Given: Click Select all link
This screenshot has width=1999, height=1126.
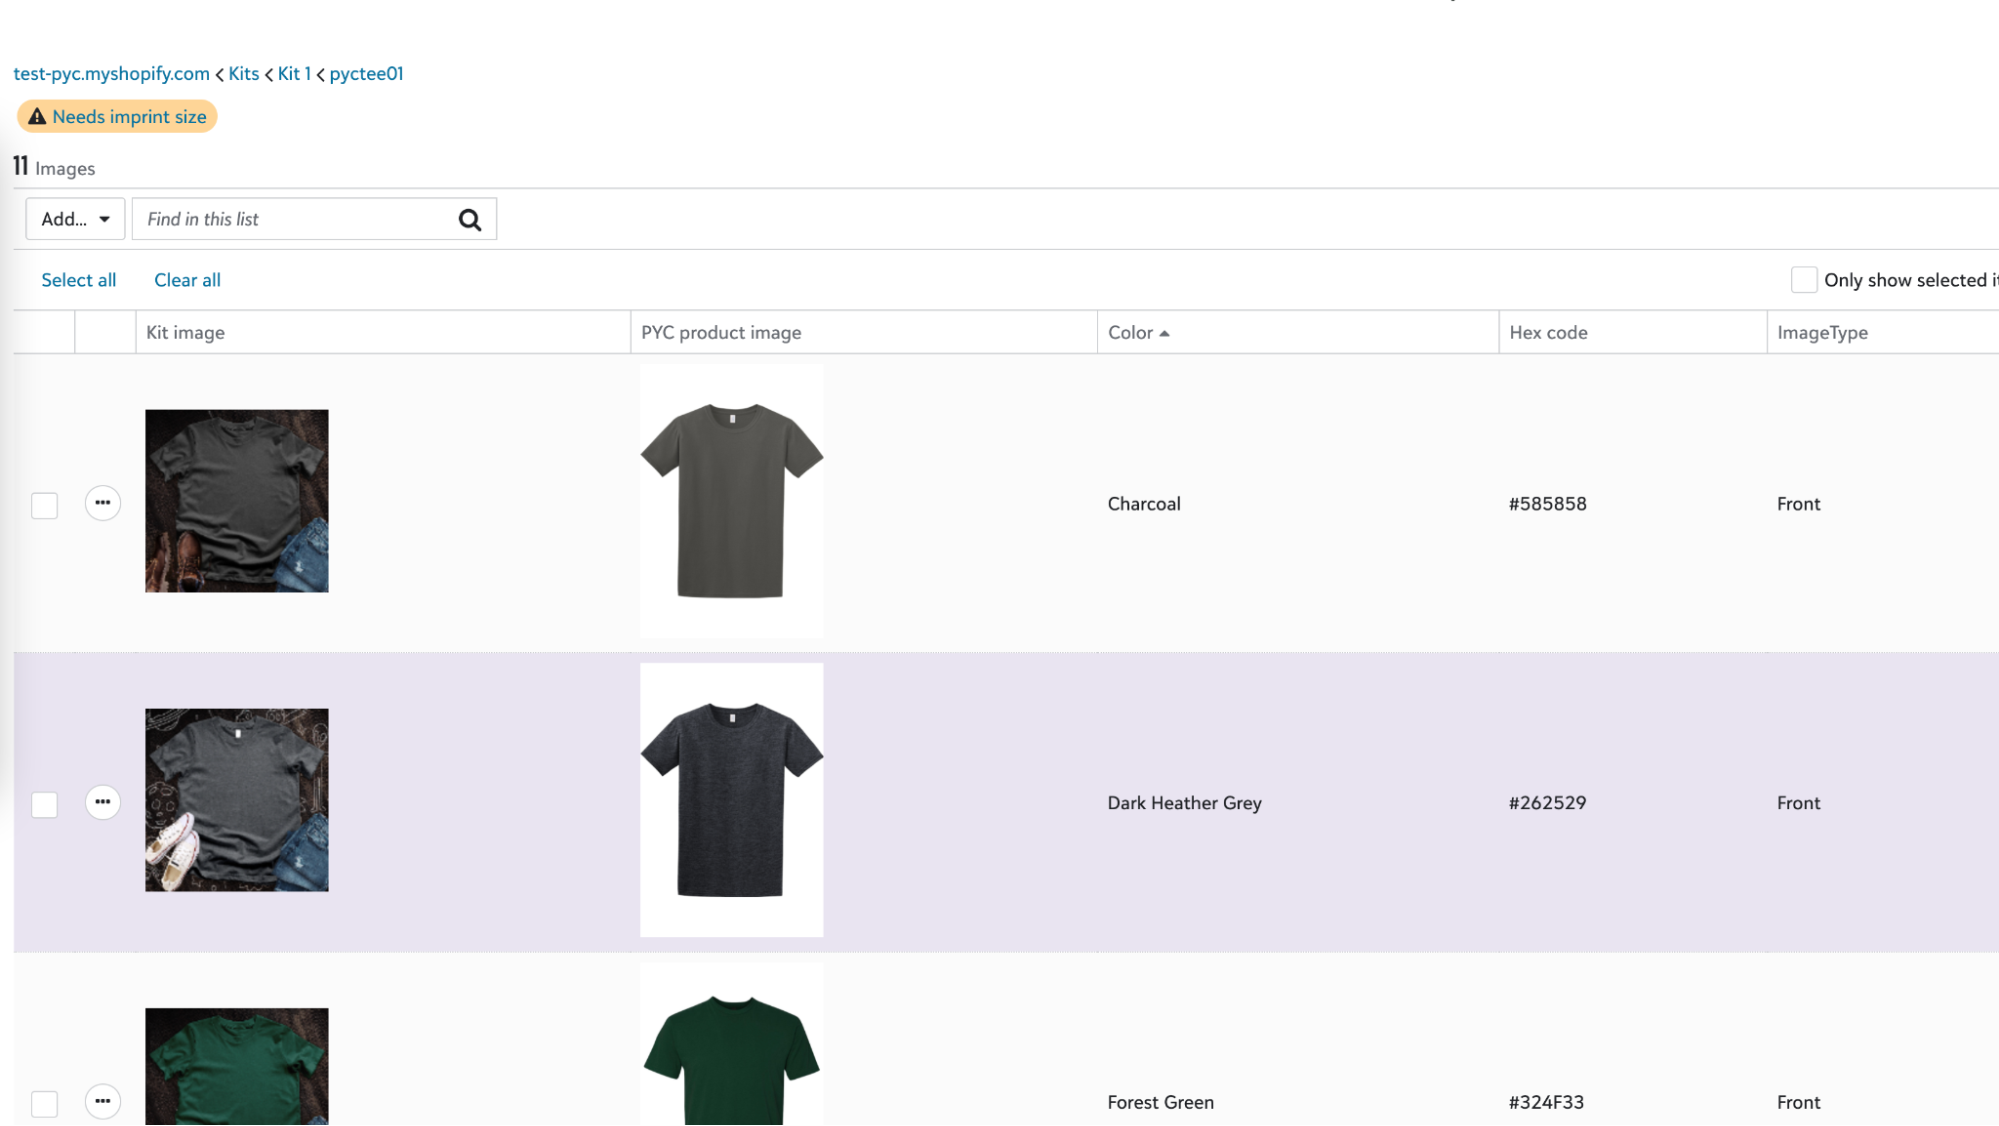Looking at the screenshot, I should (x=79, y=280).
